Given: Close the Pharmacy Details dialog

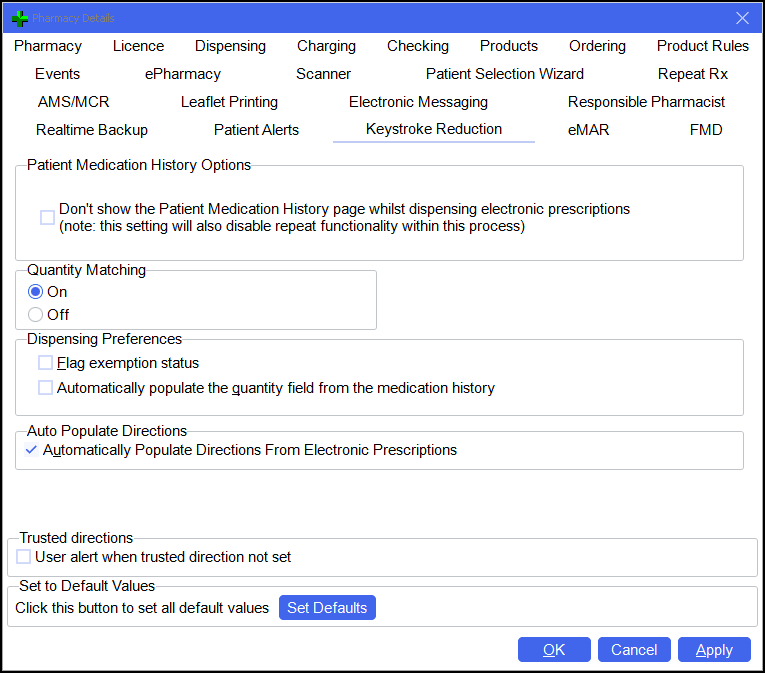Looking at the screenshot, I should coord(742,18).
